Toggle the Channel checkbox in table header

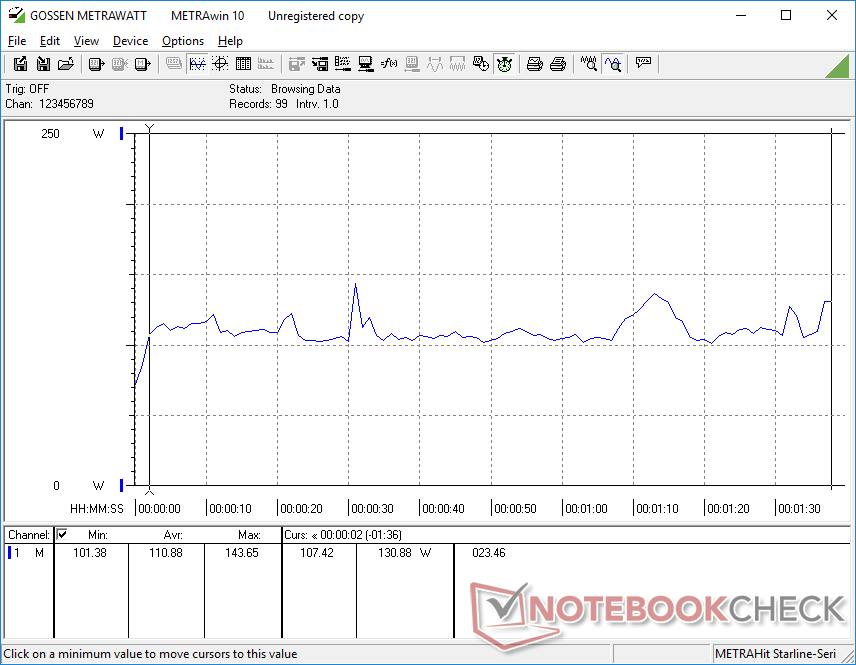(62, 535)
